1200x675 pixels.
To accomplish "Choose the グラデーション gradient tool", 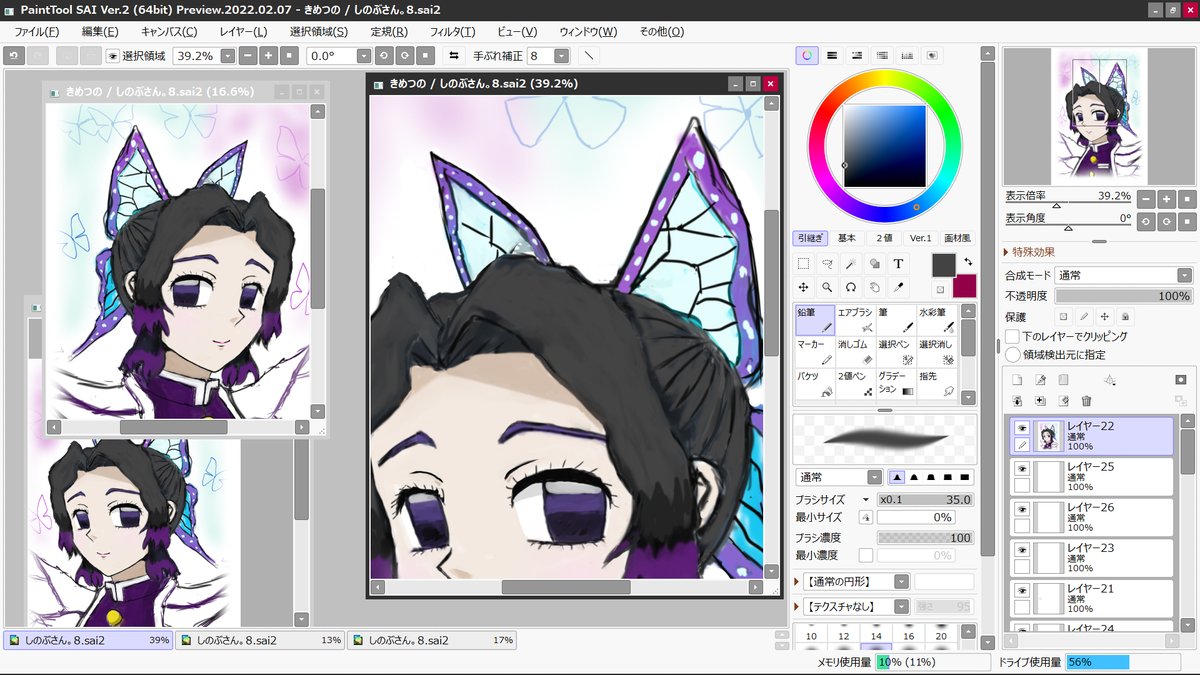I will 896,384.
